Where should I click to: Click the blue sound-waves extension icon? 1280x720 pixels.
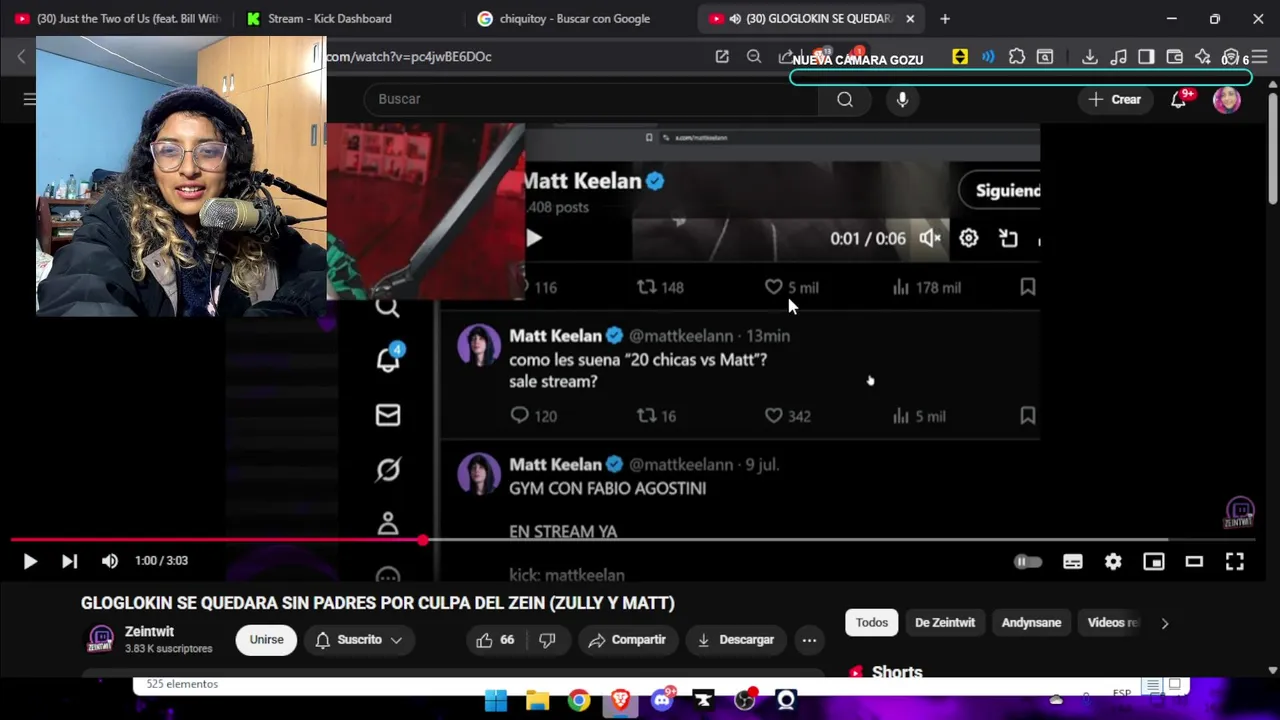tap(988, 57)
